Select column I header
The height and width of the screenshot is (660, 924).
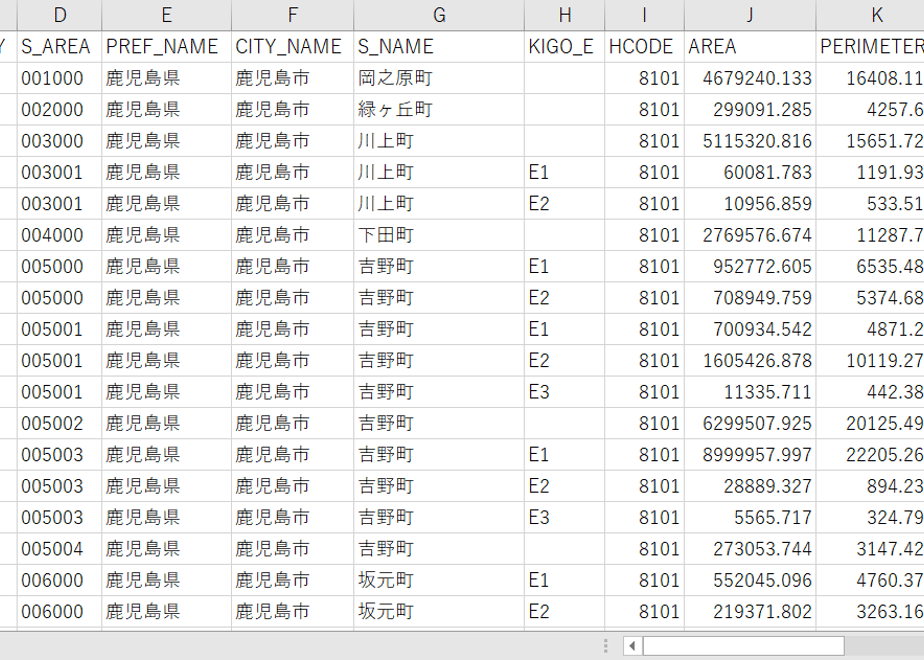pos(645,15)
